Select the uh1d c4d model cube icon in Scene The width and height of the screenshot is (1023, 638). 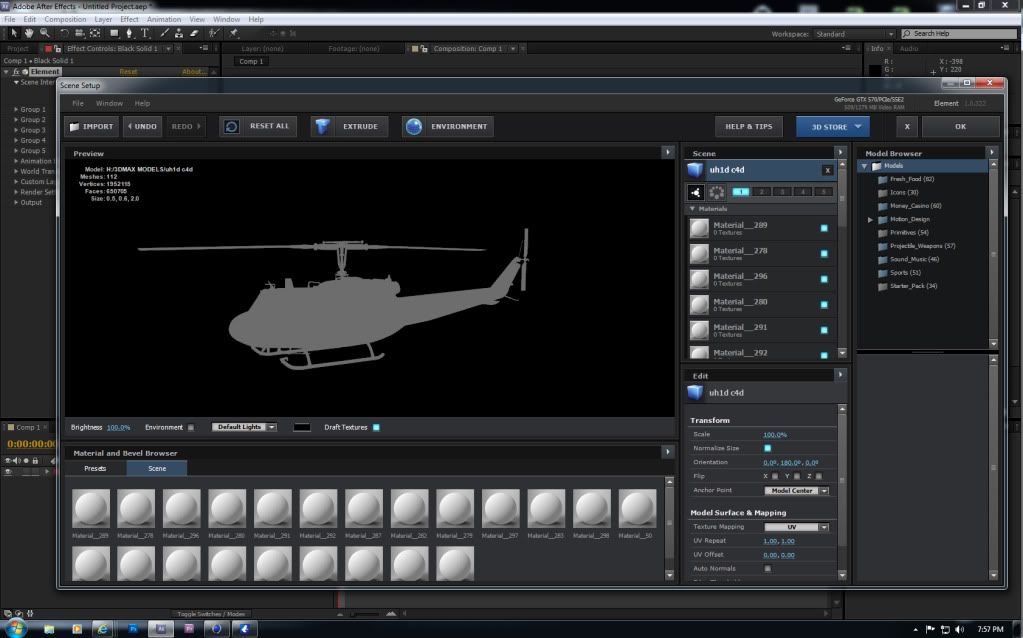click(696, 170)
